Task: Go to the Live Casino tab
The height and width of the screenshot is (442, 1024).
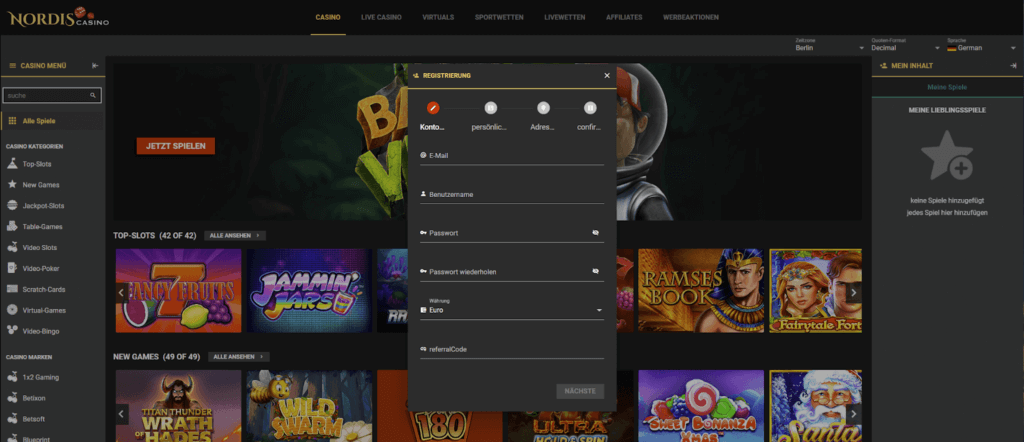Action: [381, 17]
